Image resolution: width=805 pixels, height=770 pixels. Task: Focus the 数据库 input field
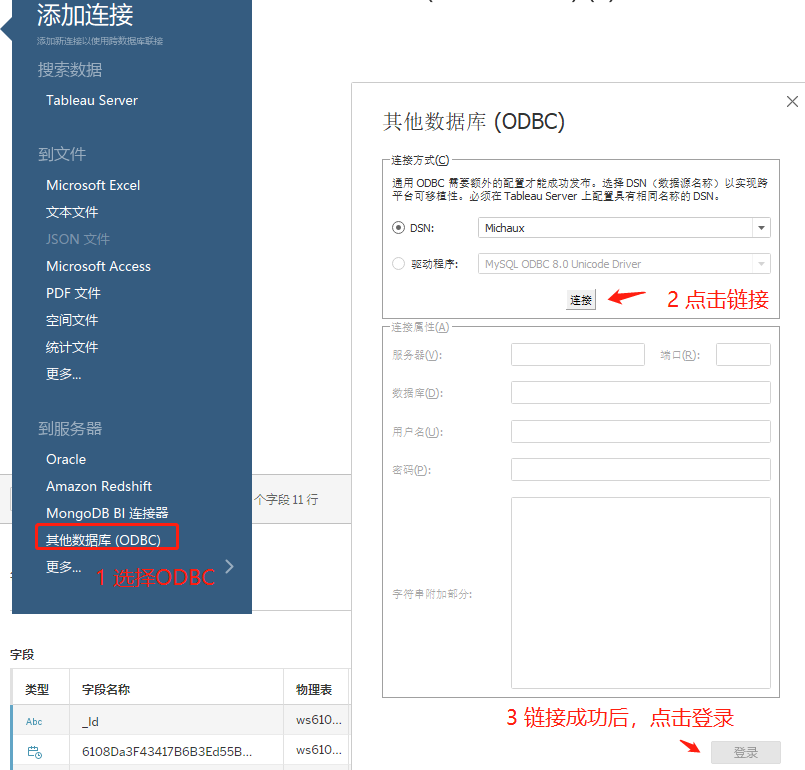click(641, 393)
